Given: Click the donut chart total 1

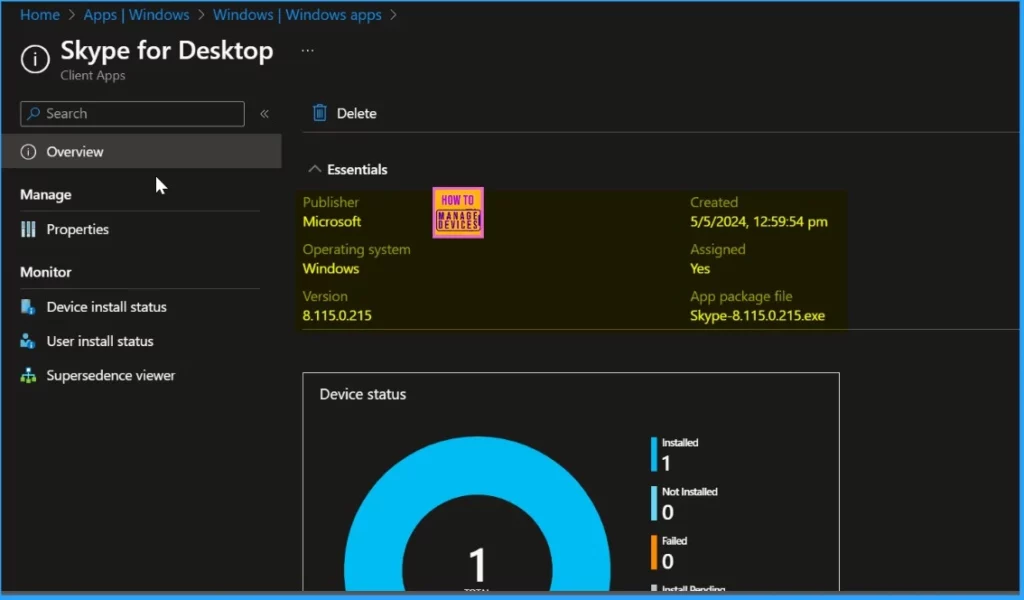Looking at the screenshot, I should click(x=477, y=565).
